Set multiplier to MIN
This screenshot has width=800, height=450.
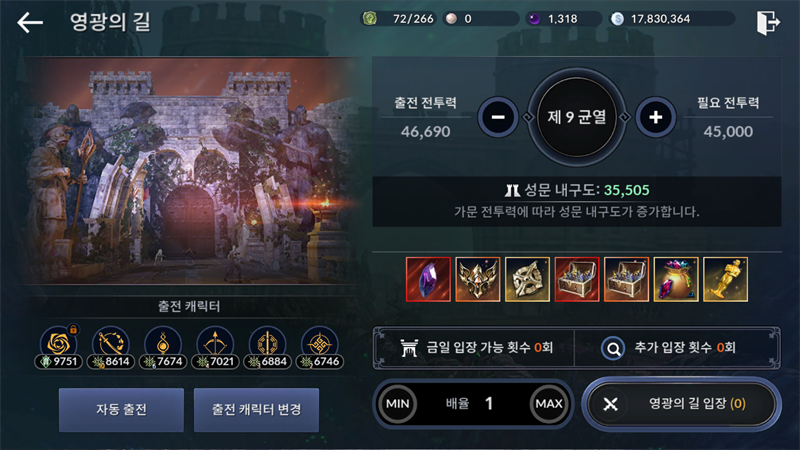pyautogui.click(x=397, y=404)
